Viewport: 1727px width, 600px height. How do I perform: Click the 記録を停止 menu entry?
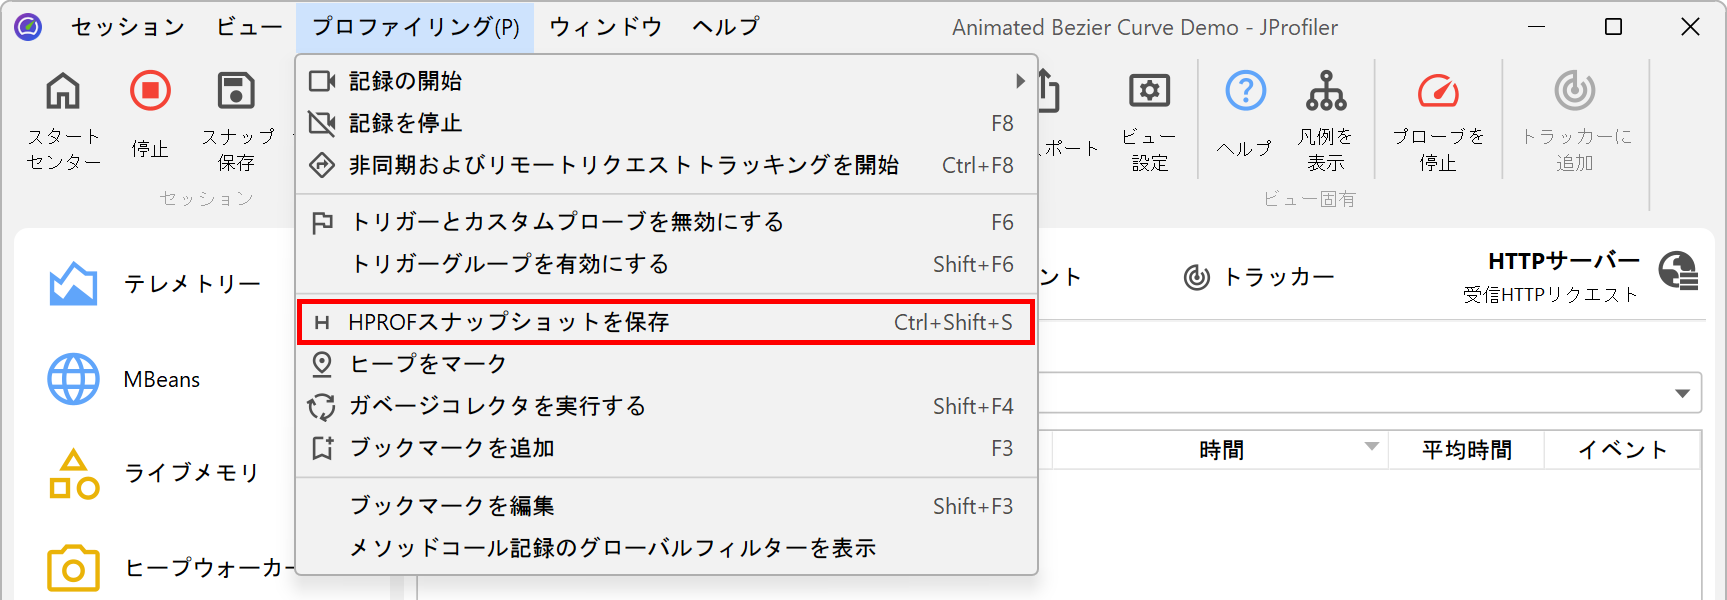click(405, 123)
